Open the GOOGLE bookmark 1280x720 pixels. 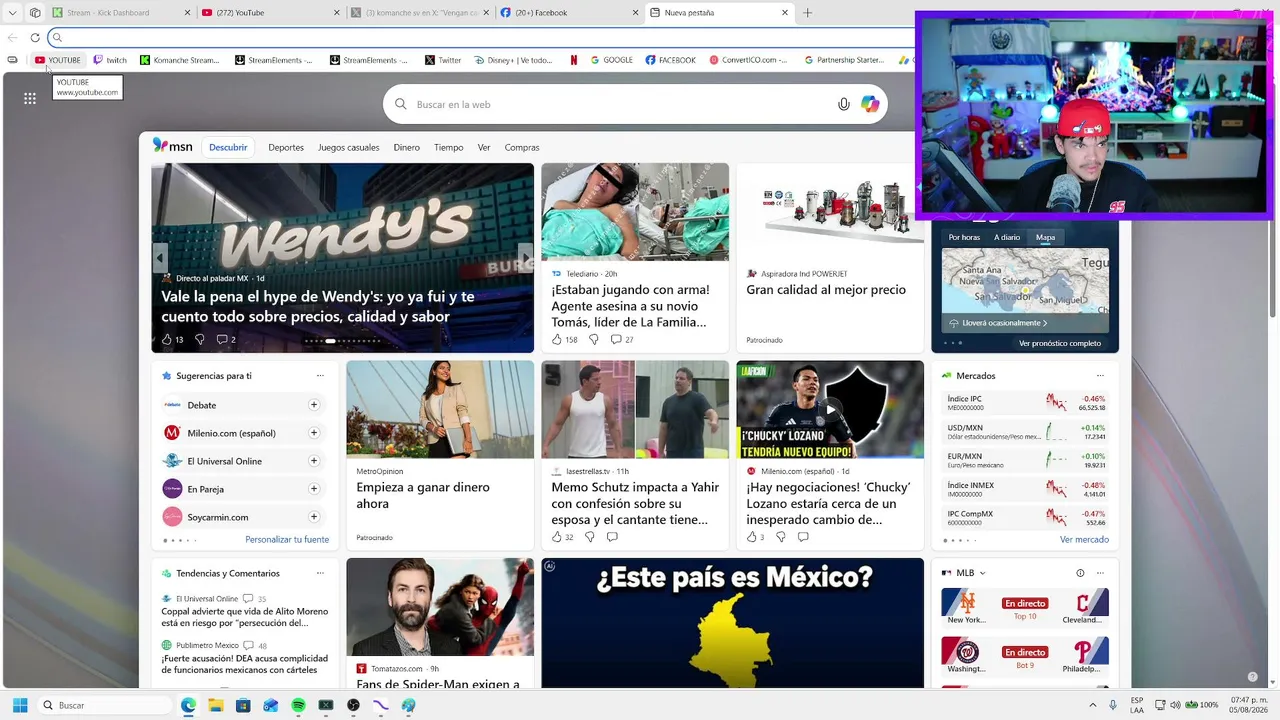click(612, 60)
